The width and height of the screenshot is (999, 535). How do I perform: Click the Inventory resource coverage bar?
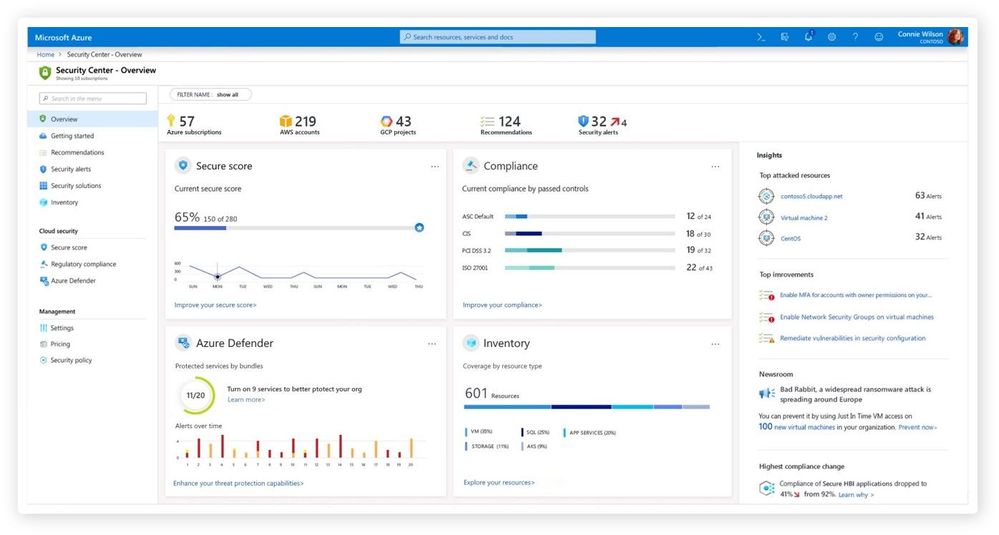(x=587, y=406)
